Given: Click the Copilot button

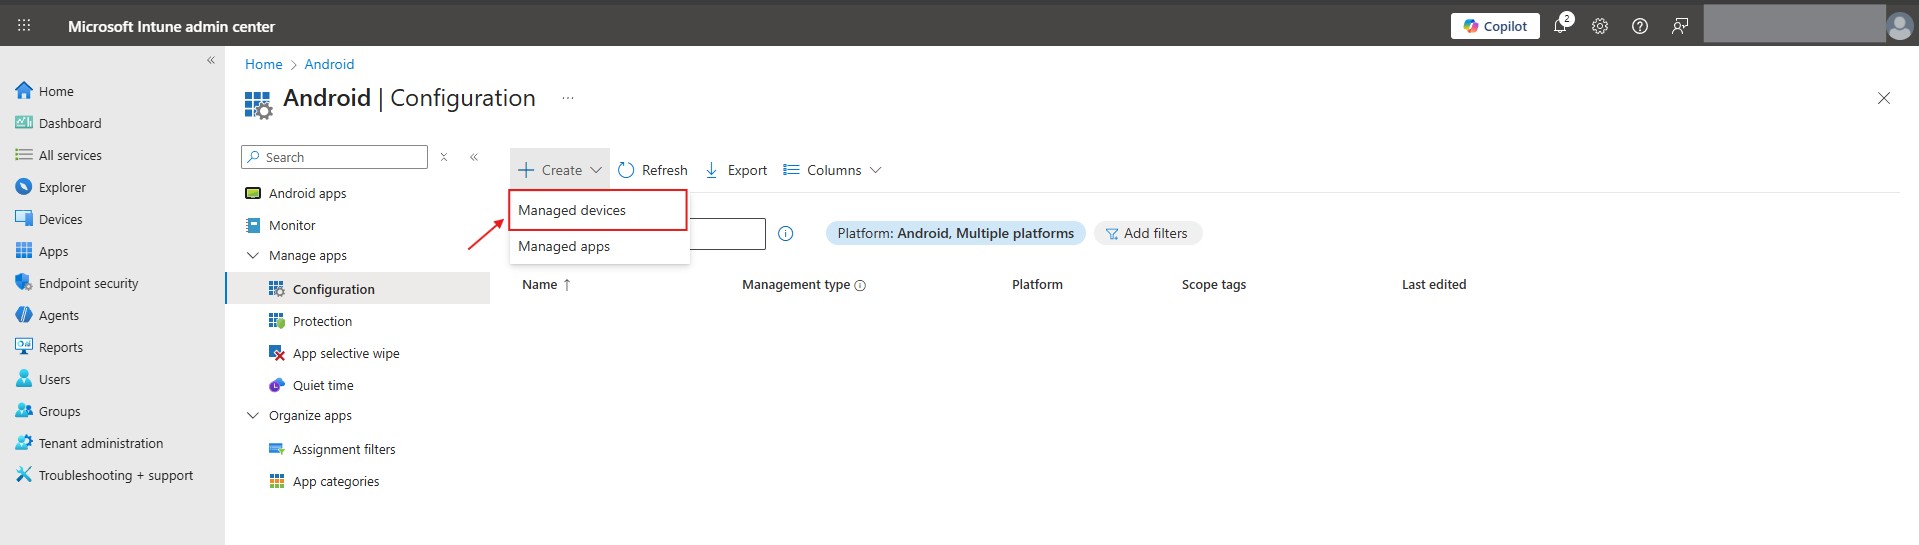Looking at the screenshot, I should pos(1495,26).
